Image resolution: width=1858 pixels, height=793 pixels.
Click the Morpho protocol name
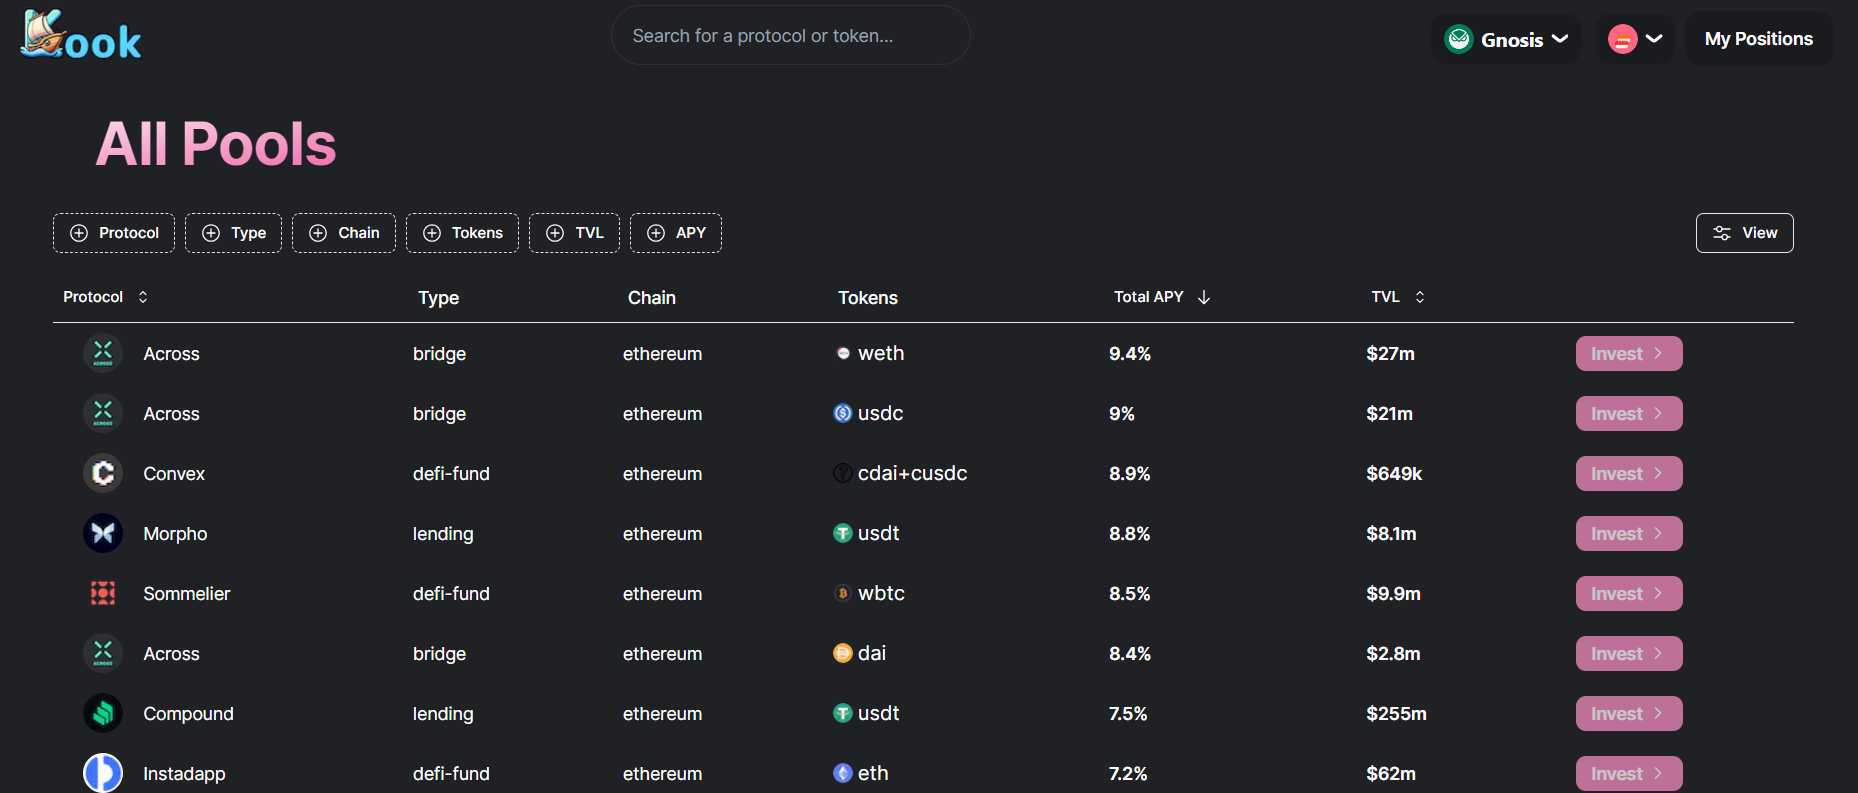(x=175, y=534)
